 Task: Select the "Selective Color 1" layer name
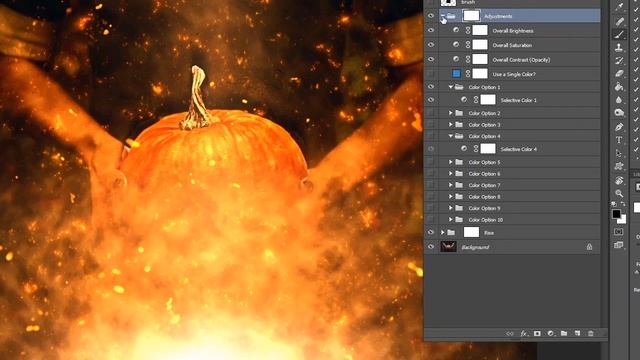pyautogui.click(x=519, y=100)
